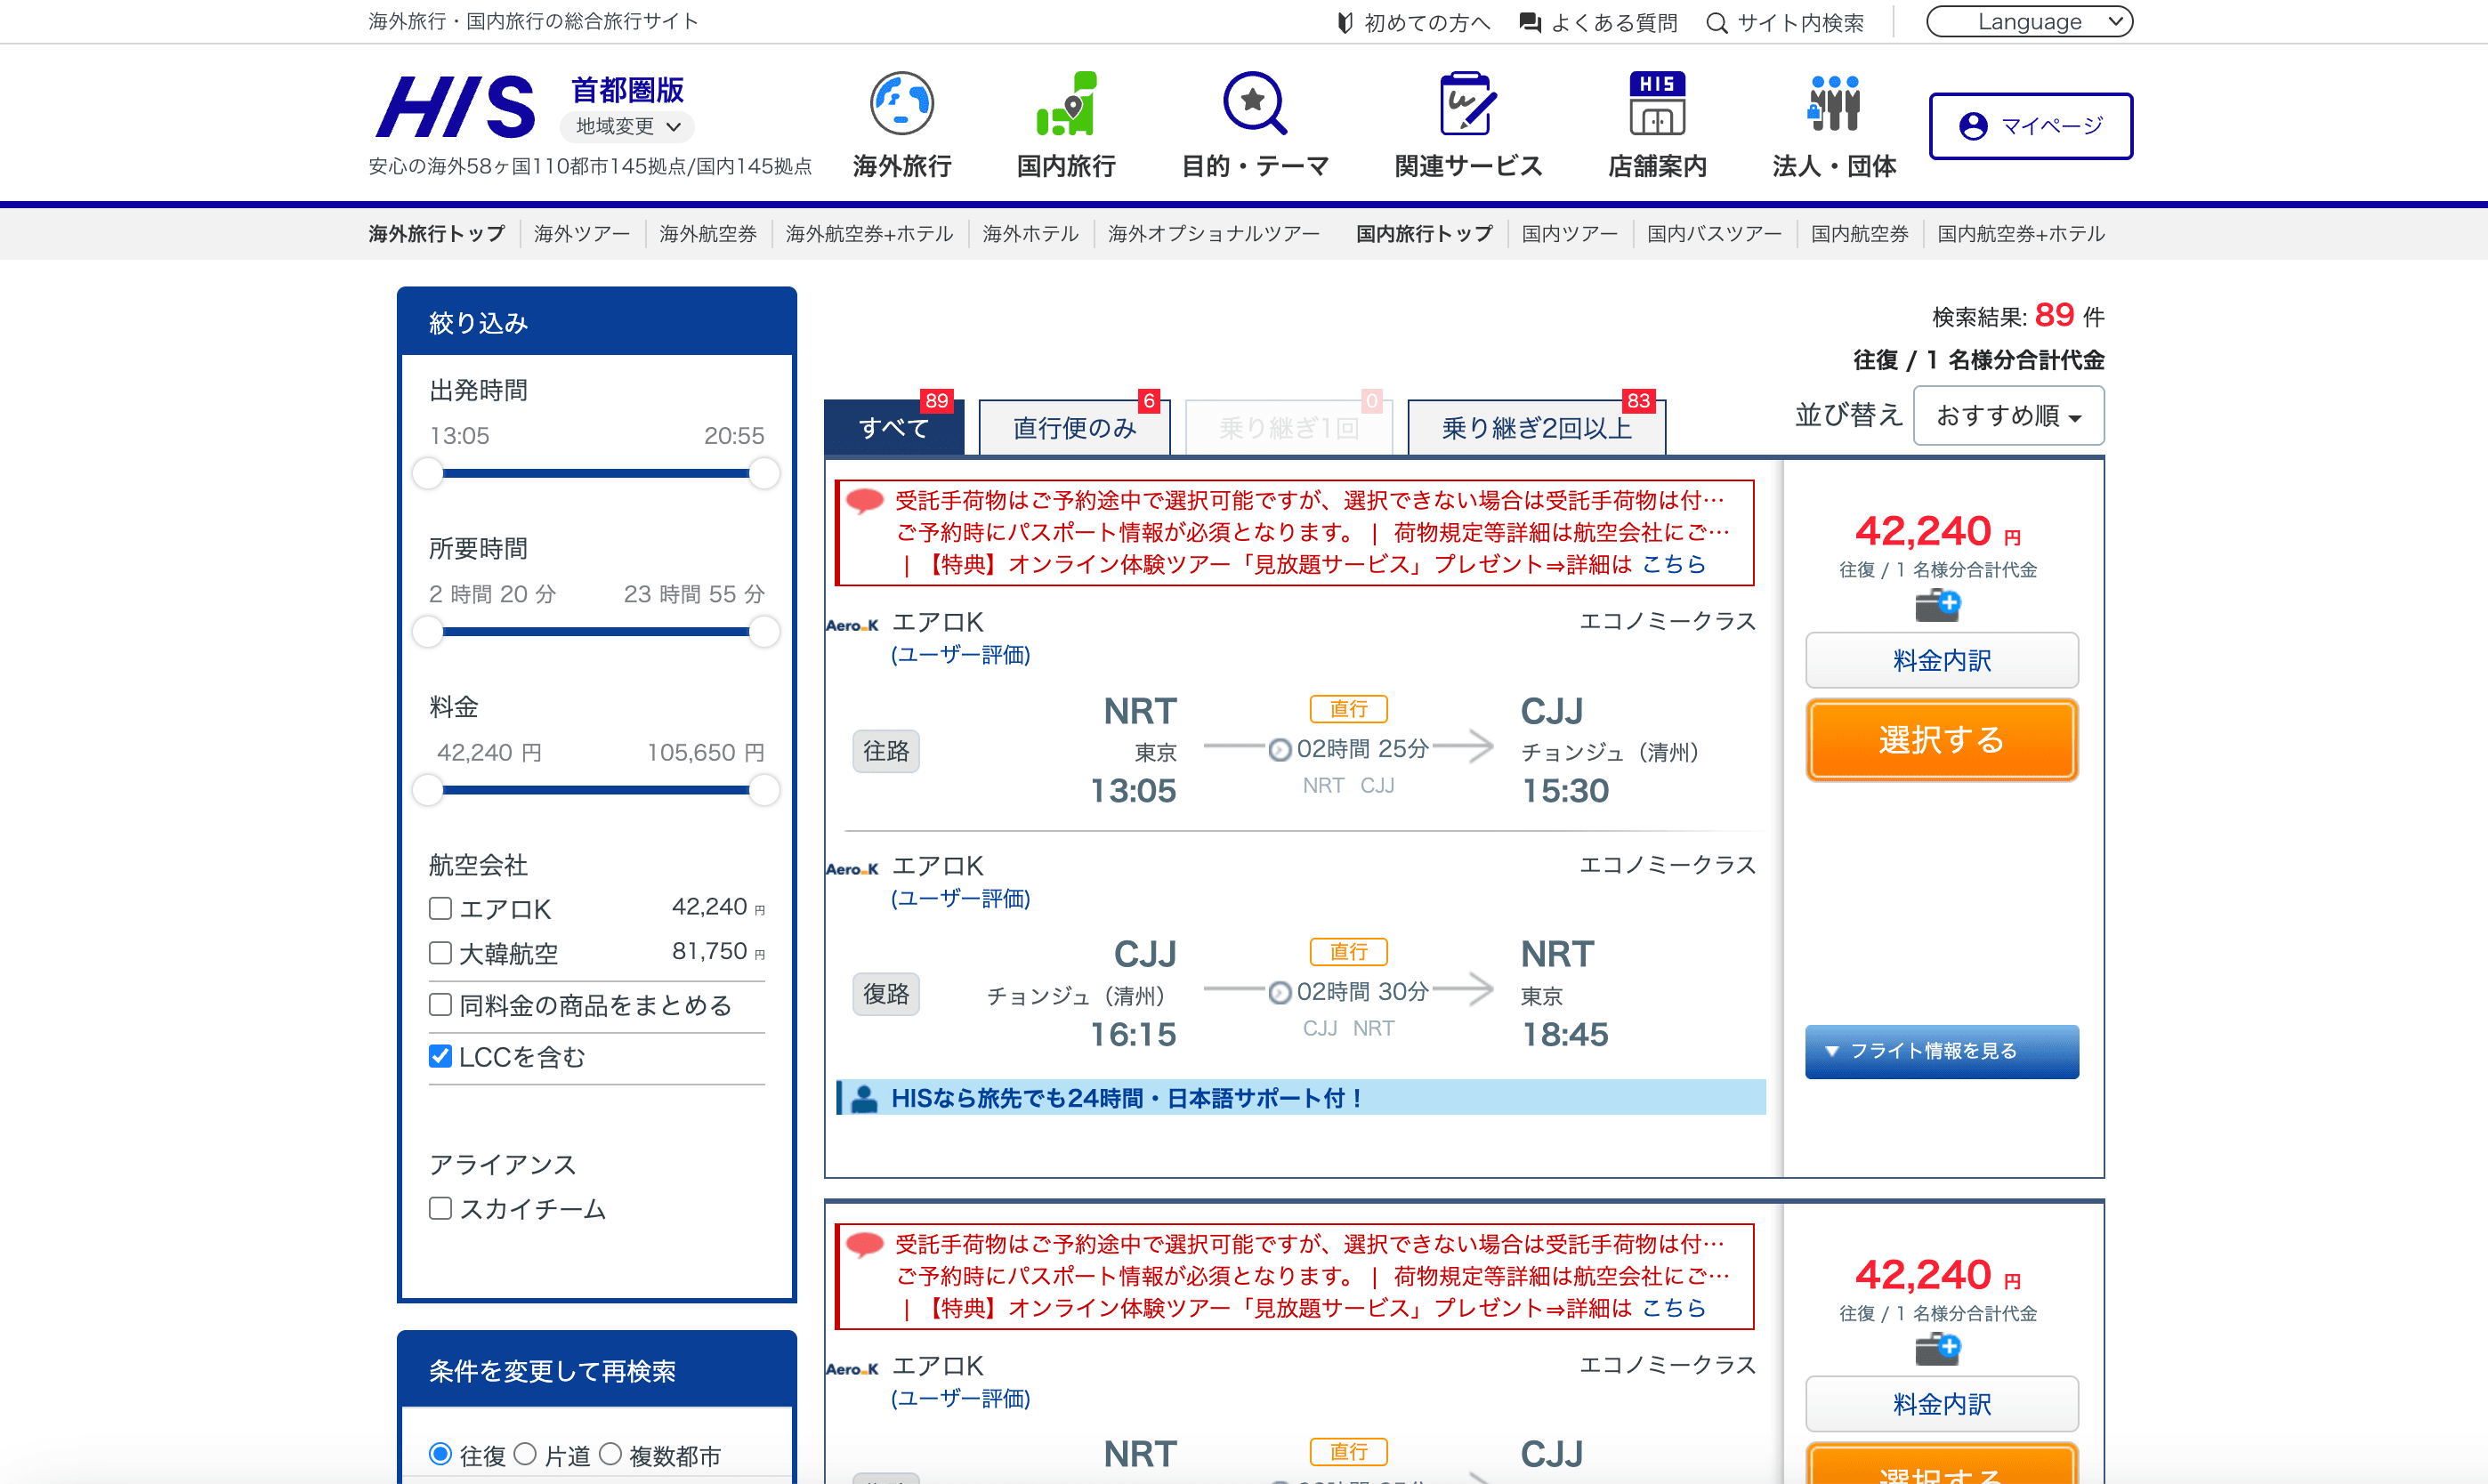Open the 関連サービス clipboard icon
Image resolution: width=2488 pixels, height=1484 pixels.
pos(1467,103)
